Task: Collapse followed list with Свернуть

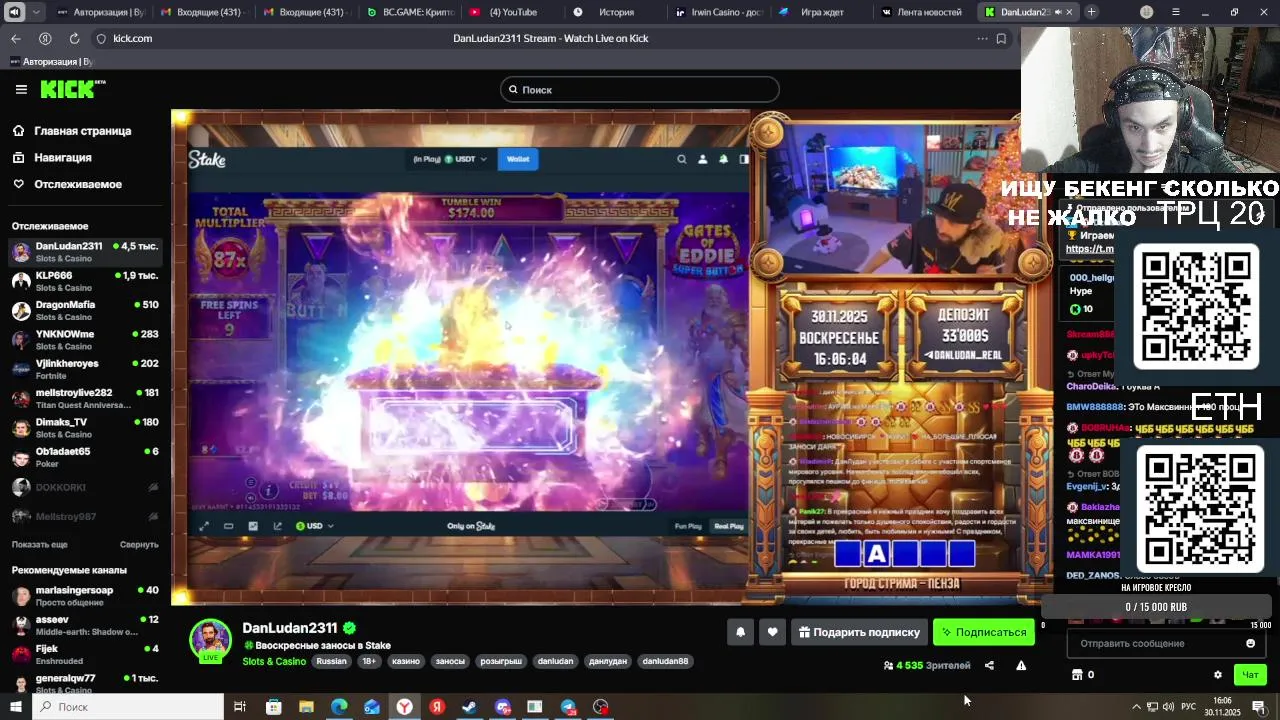Action: (139, 544)
